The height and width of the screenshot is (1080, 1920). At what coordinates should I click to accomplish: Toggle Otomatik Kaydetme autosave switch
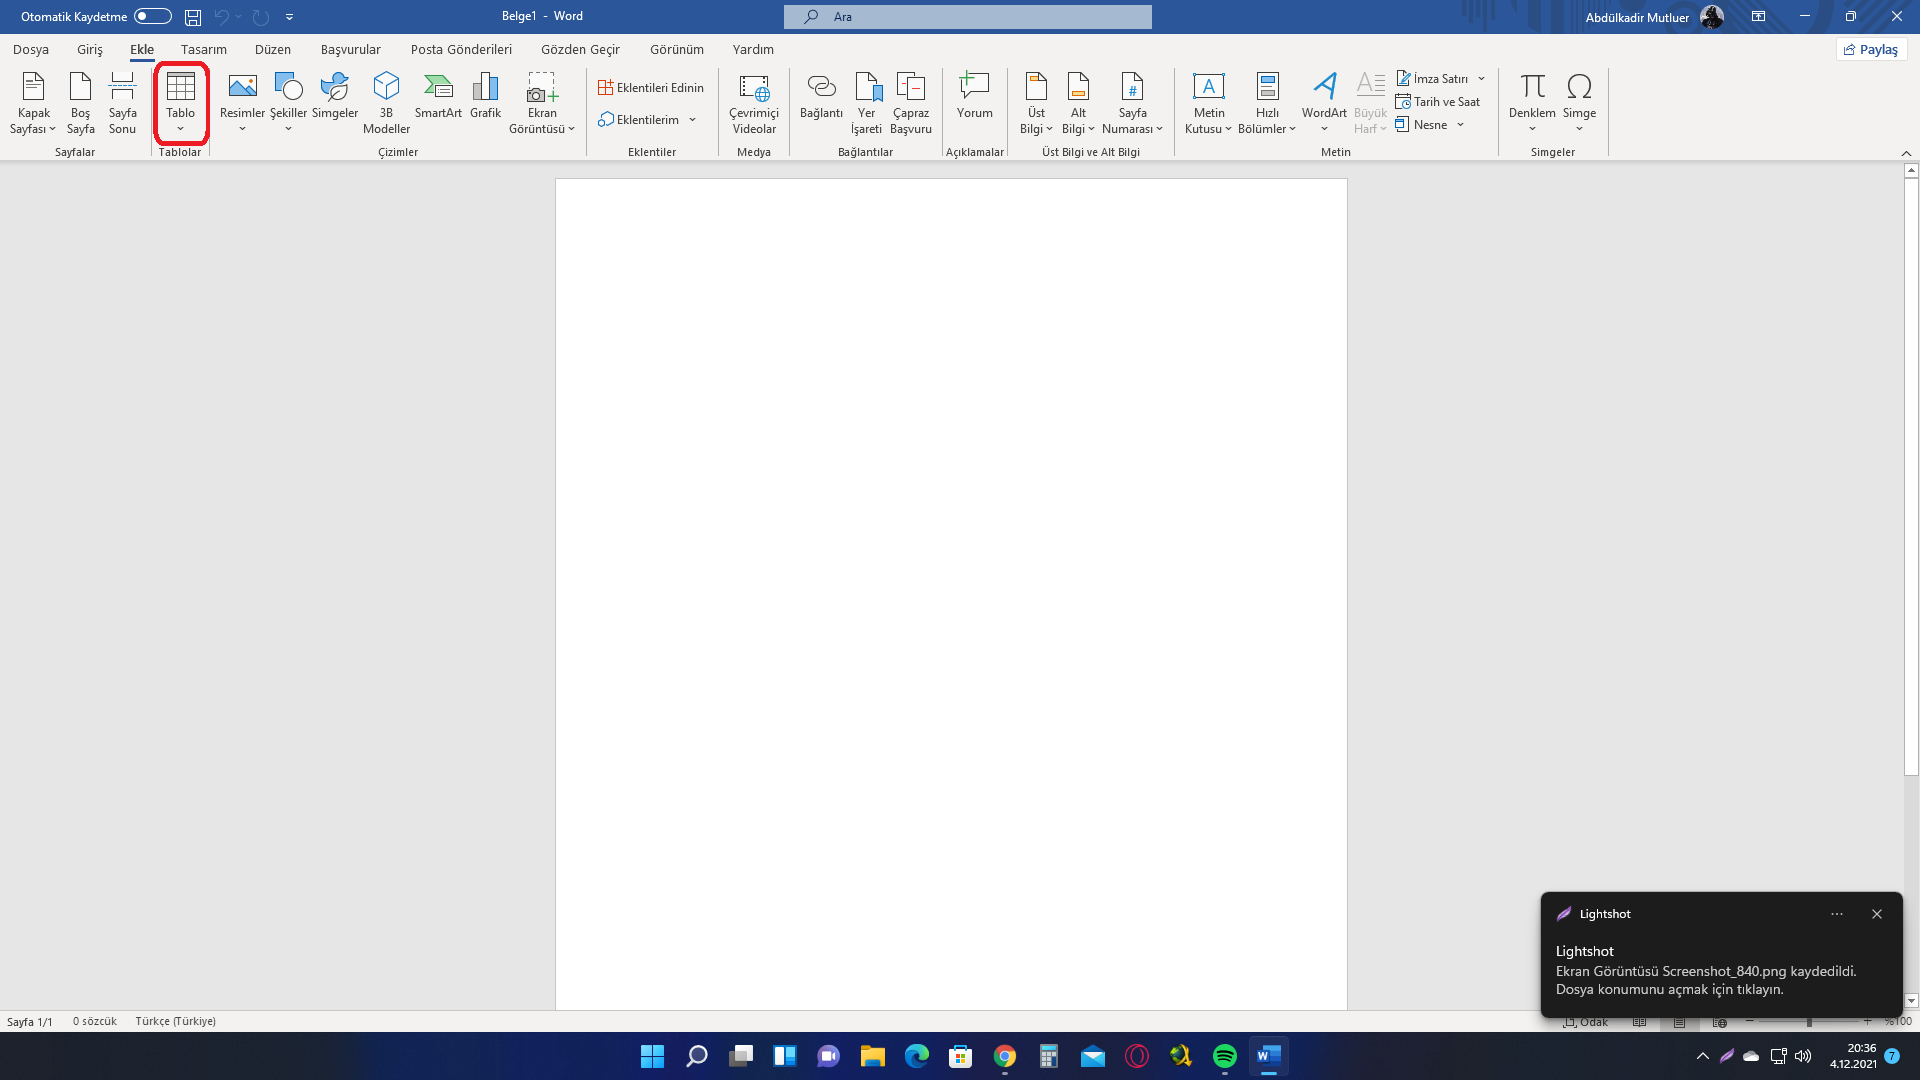point(152,16)
